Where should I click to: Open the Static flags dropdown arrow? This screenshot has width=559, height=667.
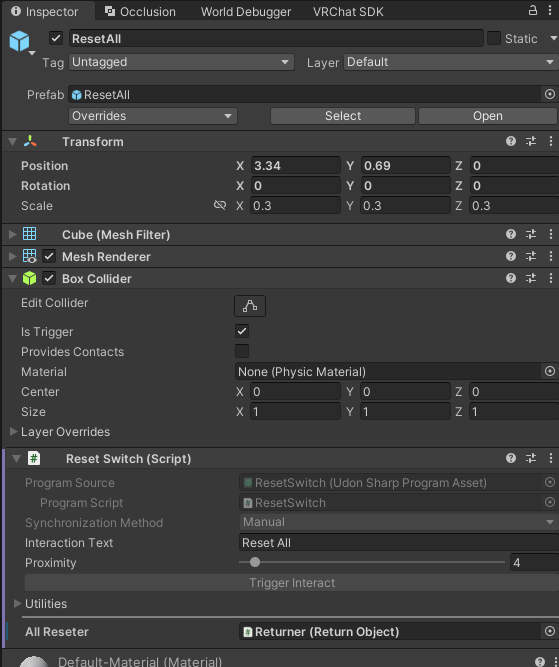click(x=553, y=38)
